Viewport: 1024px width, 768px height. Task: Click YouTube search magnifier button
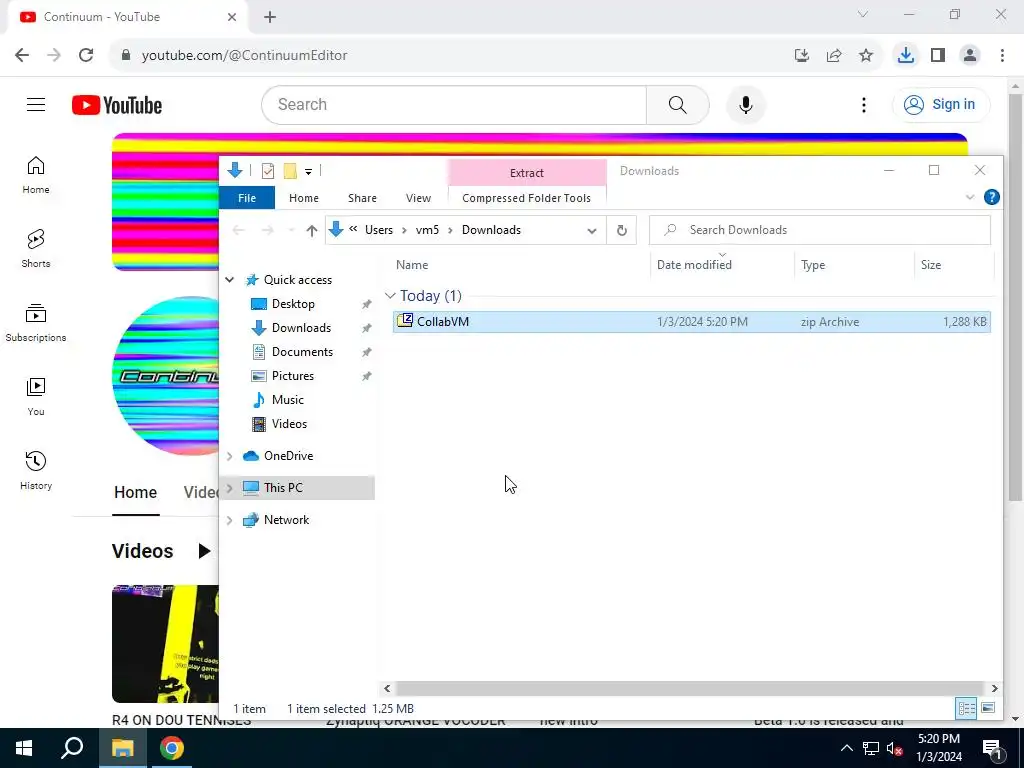pyautogui.click(x=677, y=104)
